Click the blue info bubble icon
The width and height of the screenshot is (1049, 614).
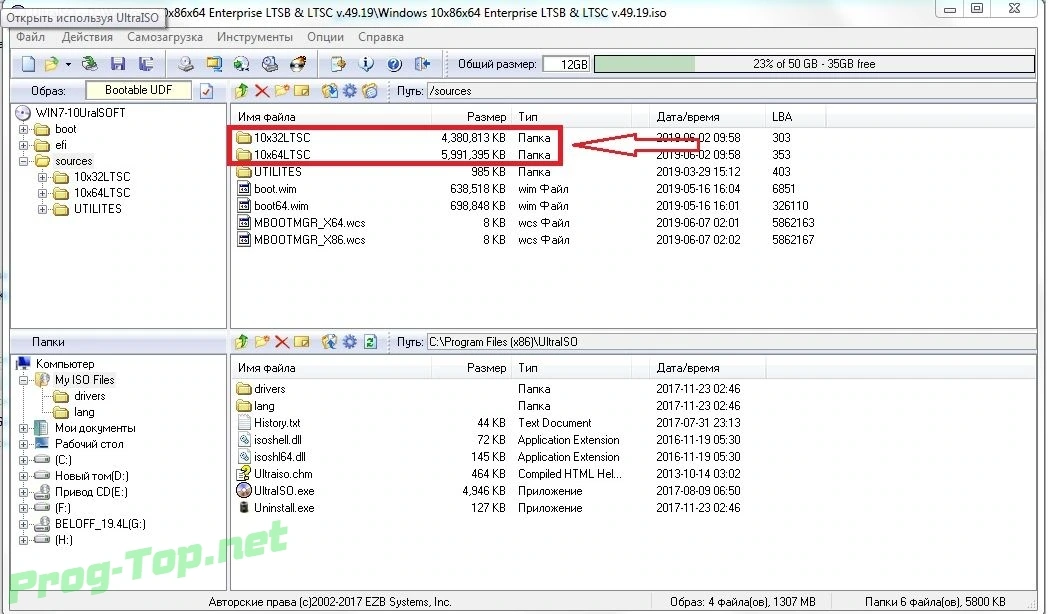coord(366,64)
